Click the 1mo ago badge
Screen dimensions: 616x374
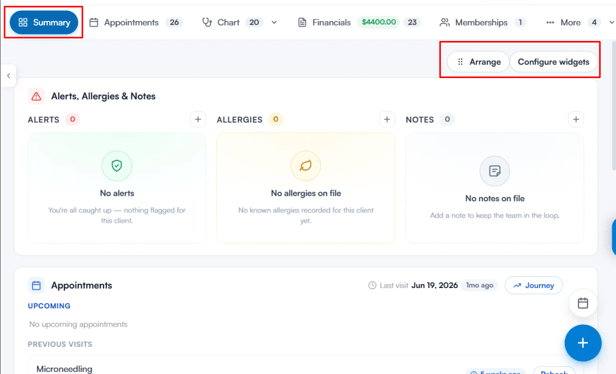click(479, 285)
